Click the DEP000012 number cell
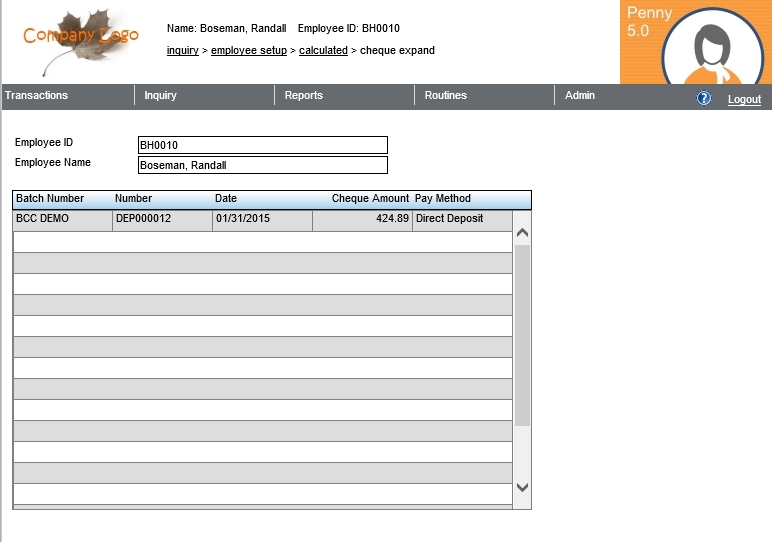 click(162, 219)
